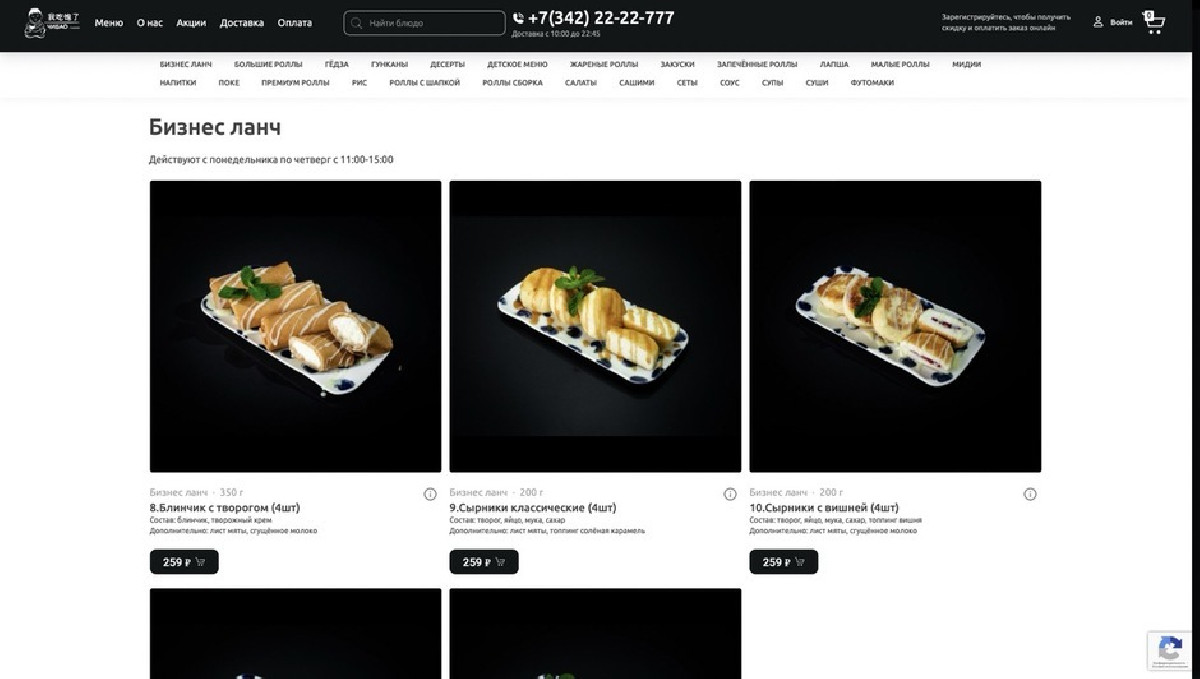Viewport: 1200px width, 679px height.
Task: Open the shopping cart icon
Action: point(1155,23)
